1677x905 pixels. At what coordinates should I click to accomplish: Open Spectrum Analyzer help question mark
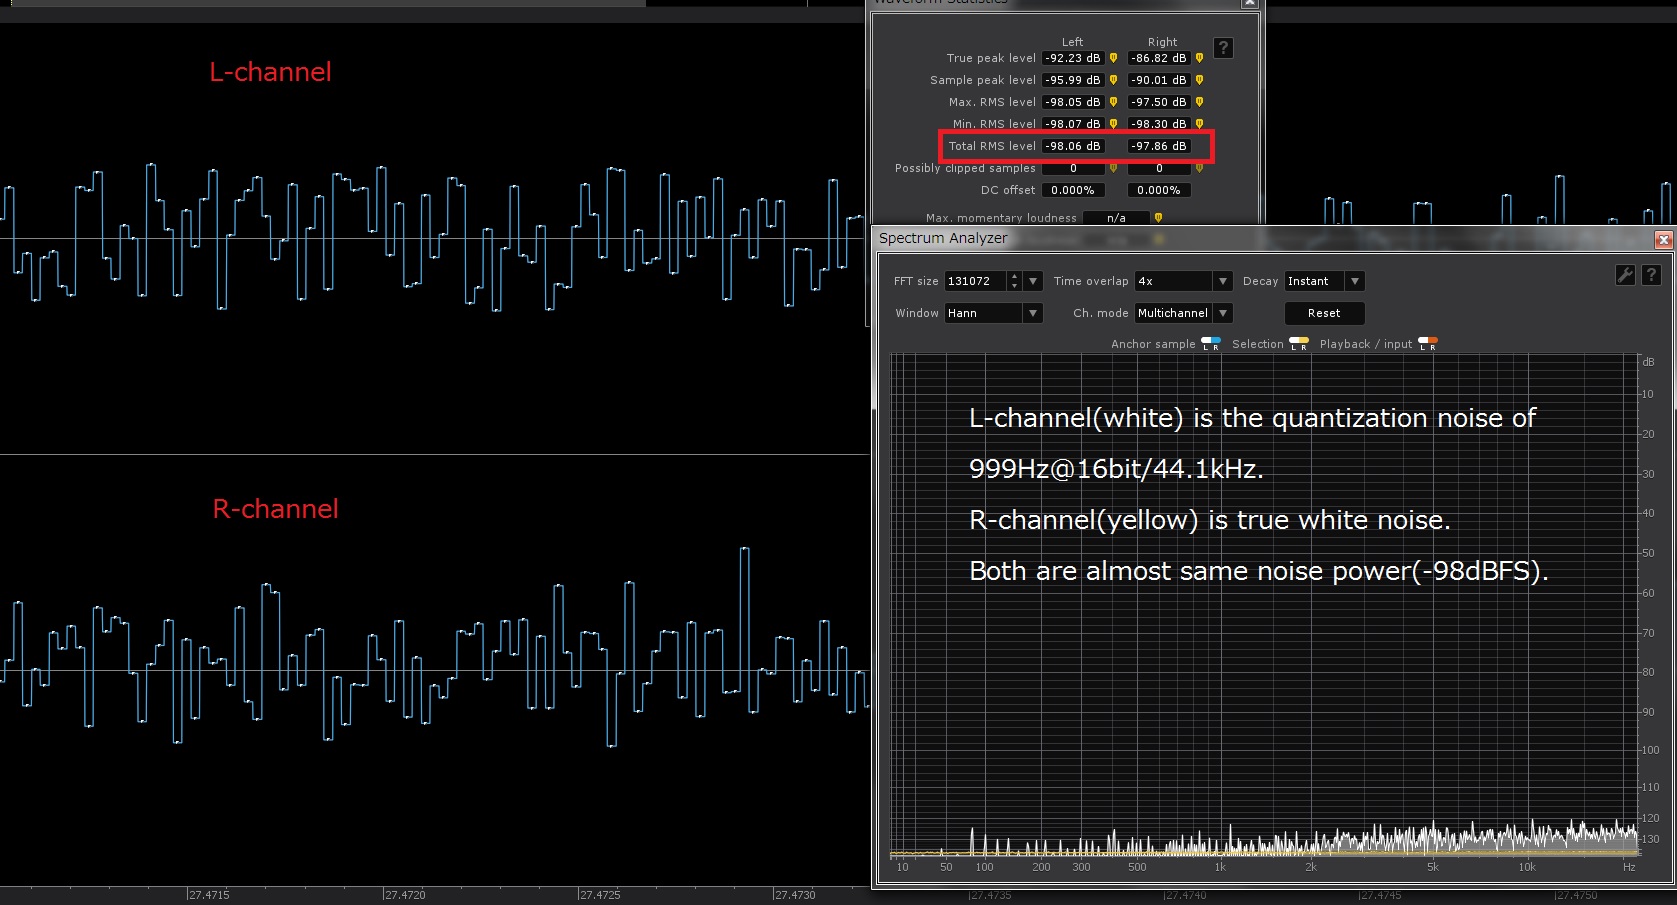(1651, 275)
